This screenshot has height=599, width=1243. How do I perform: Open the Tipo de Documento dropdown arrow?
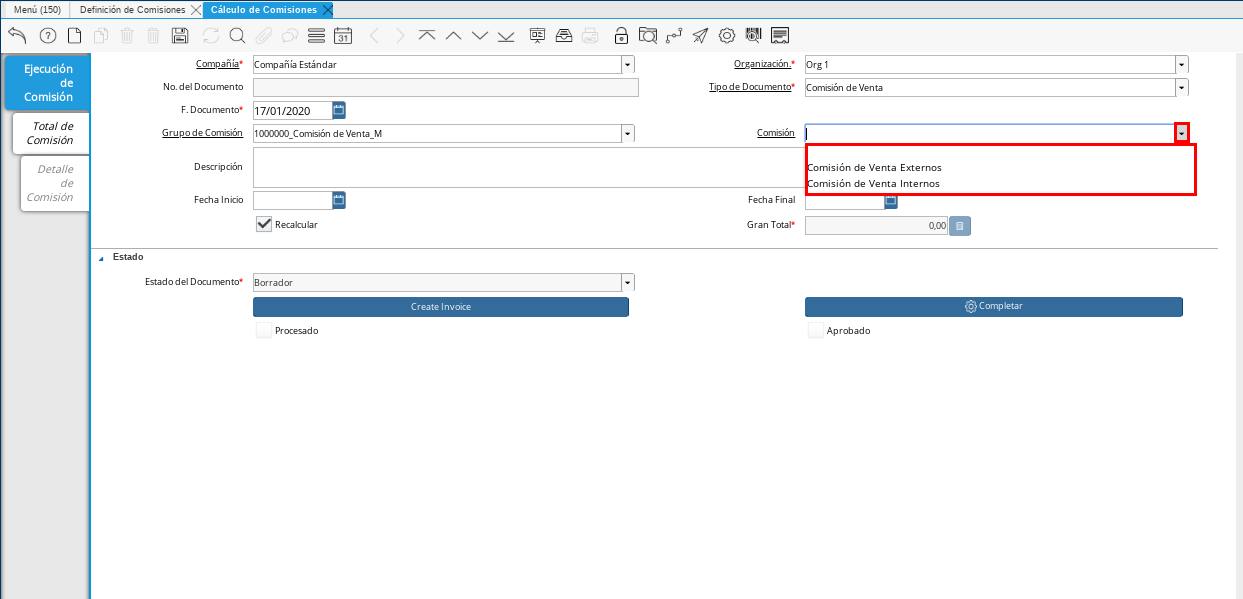click(x=1182, y=88)
